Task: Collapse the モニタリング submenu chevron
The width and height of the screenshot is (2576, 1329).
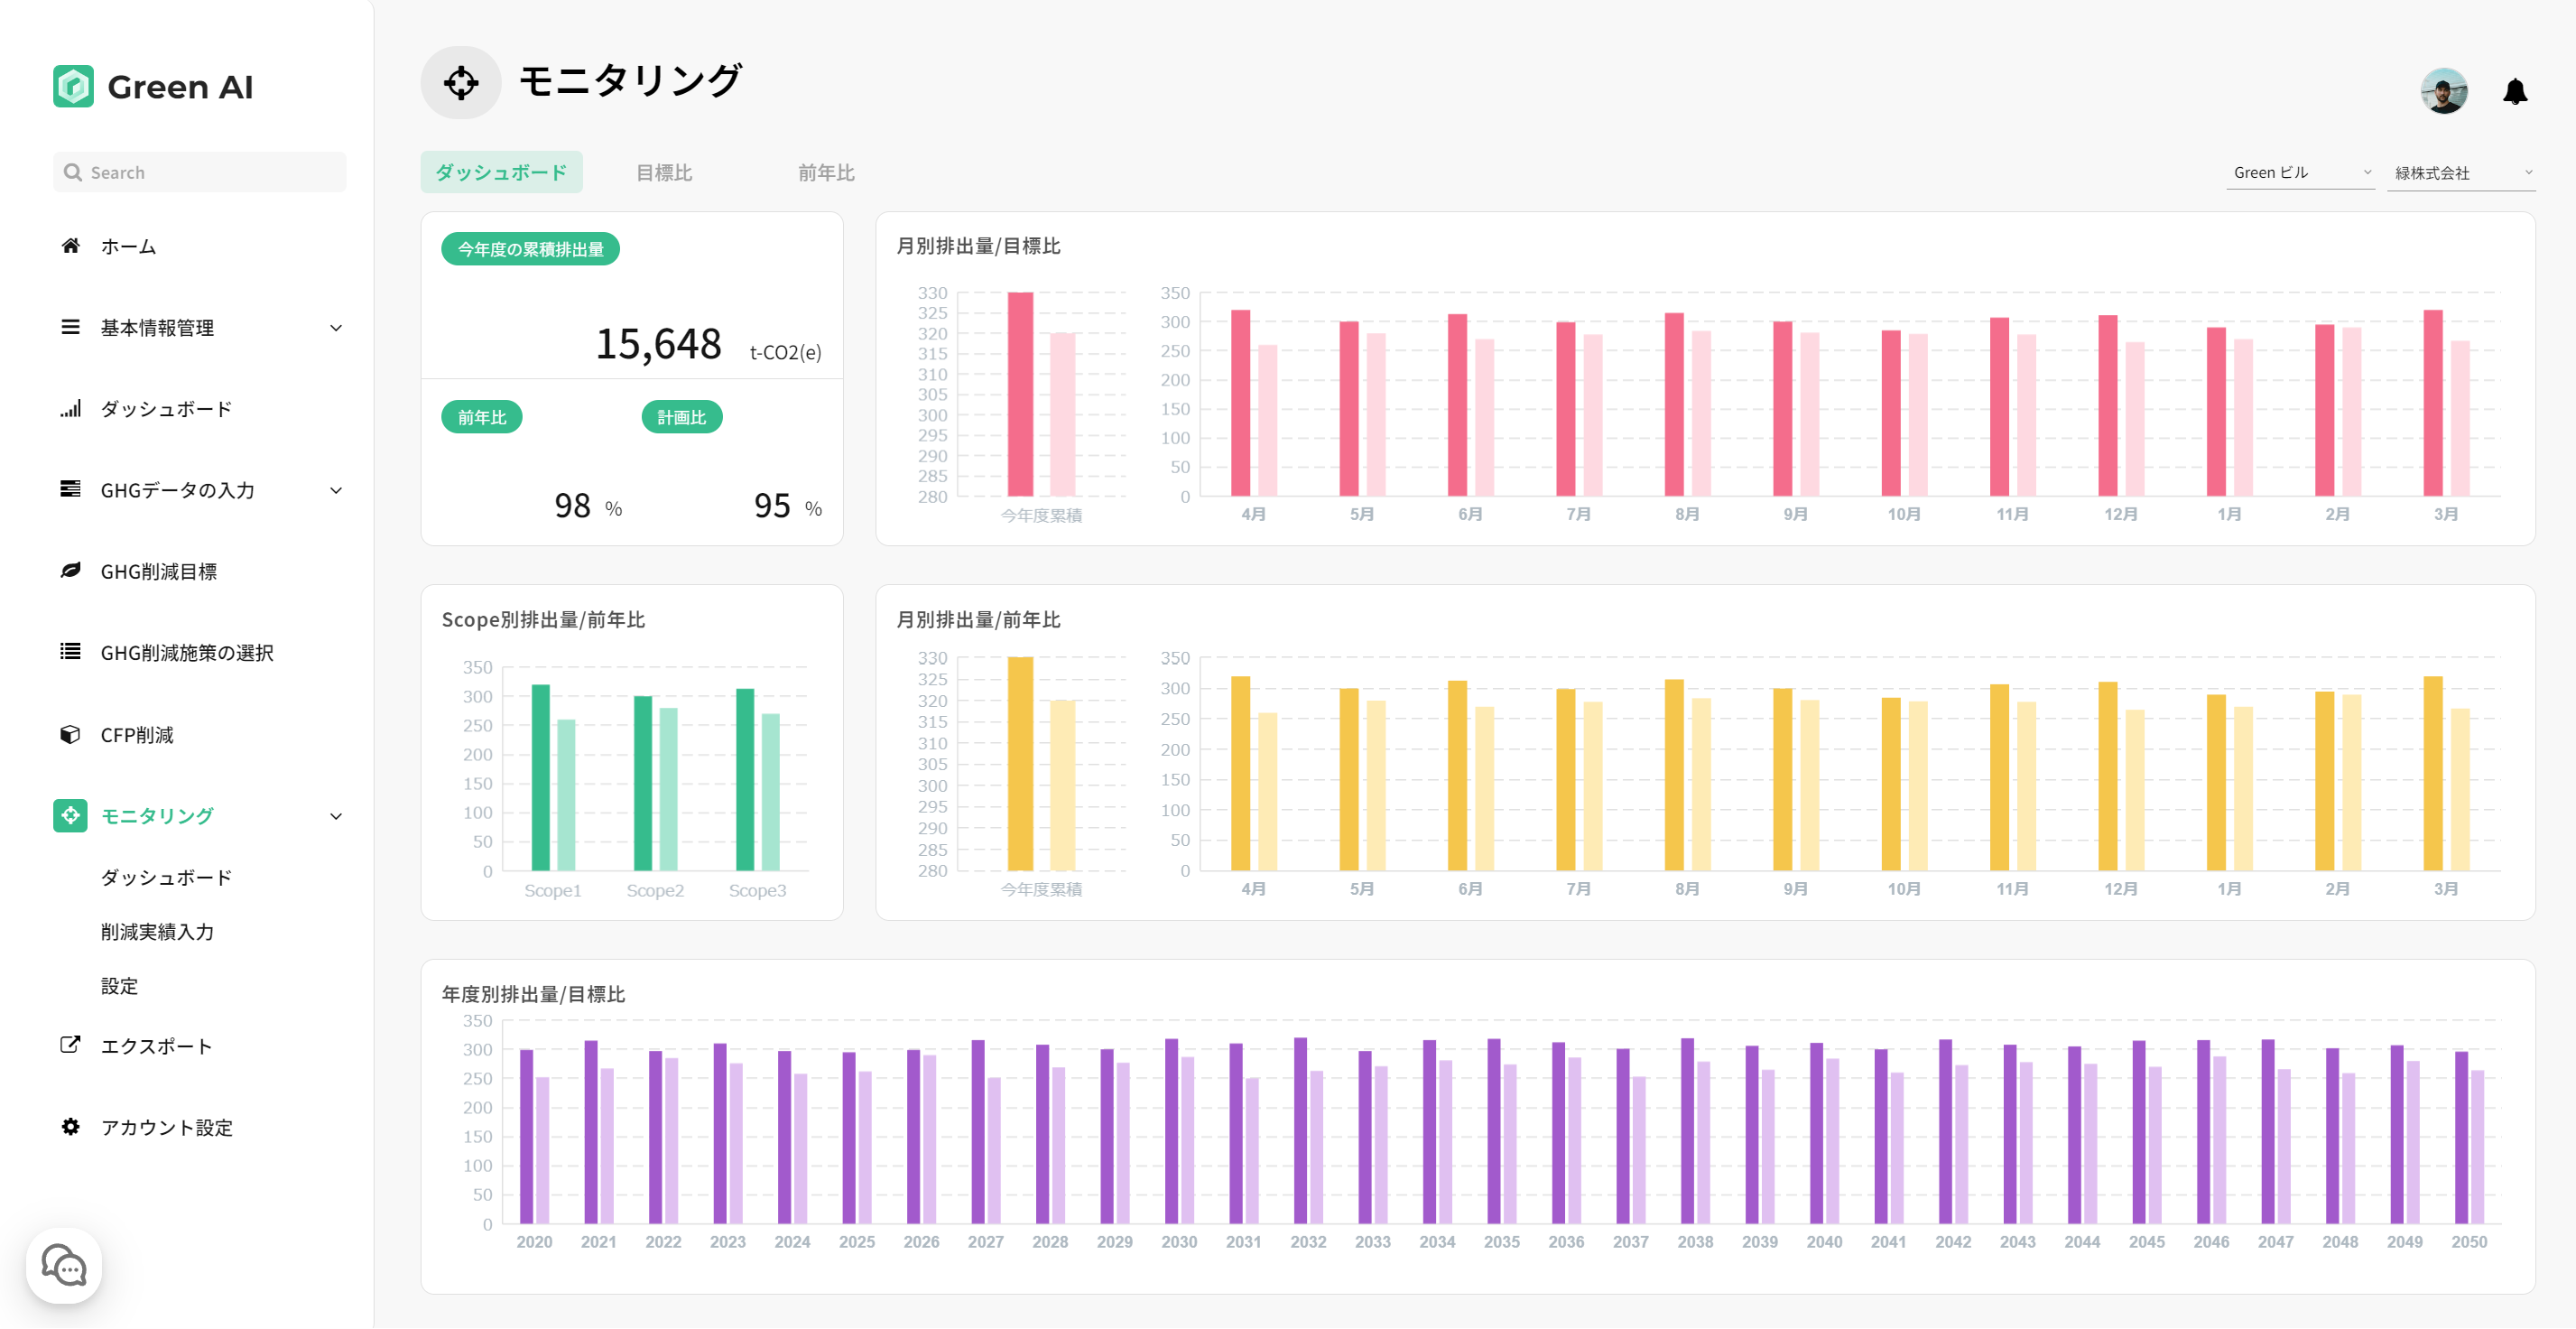Action: 336,816
